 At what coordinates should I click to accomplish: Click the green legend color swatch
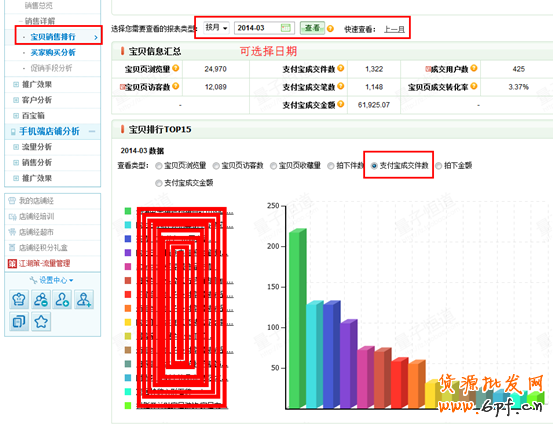click(x=128, y=211)
